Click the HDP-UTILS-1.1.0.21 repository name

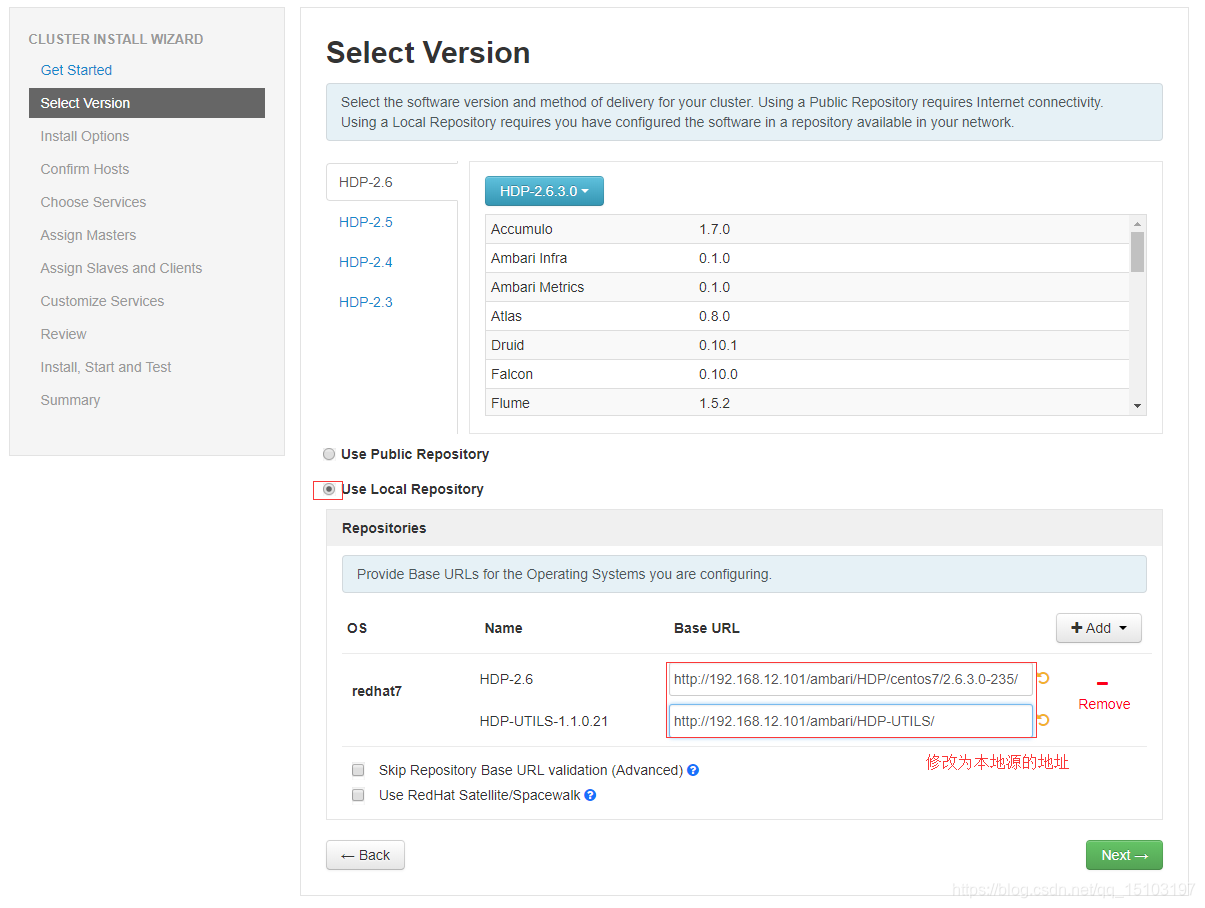click(544, 721)
